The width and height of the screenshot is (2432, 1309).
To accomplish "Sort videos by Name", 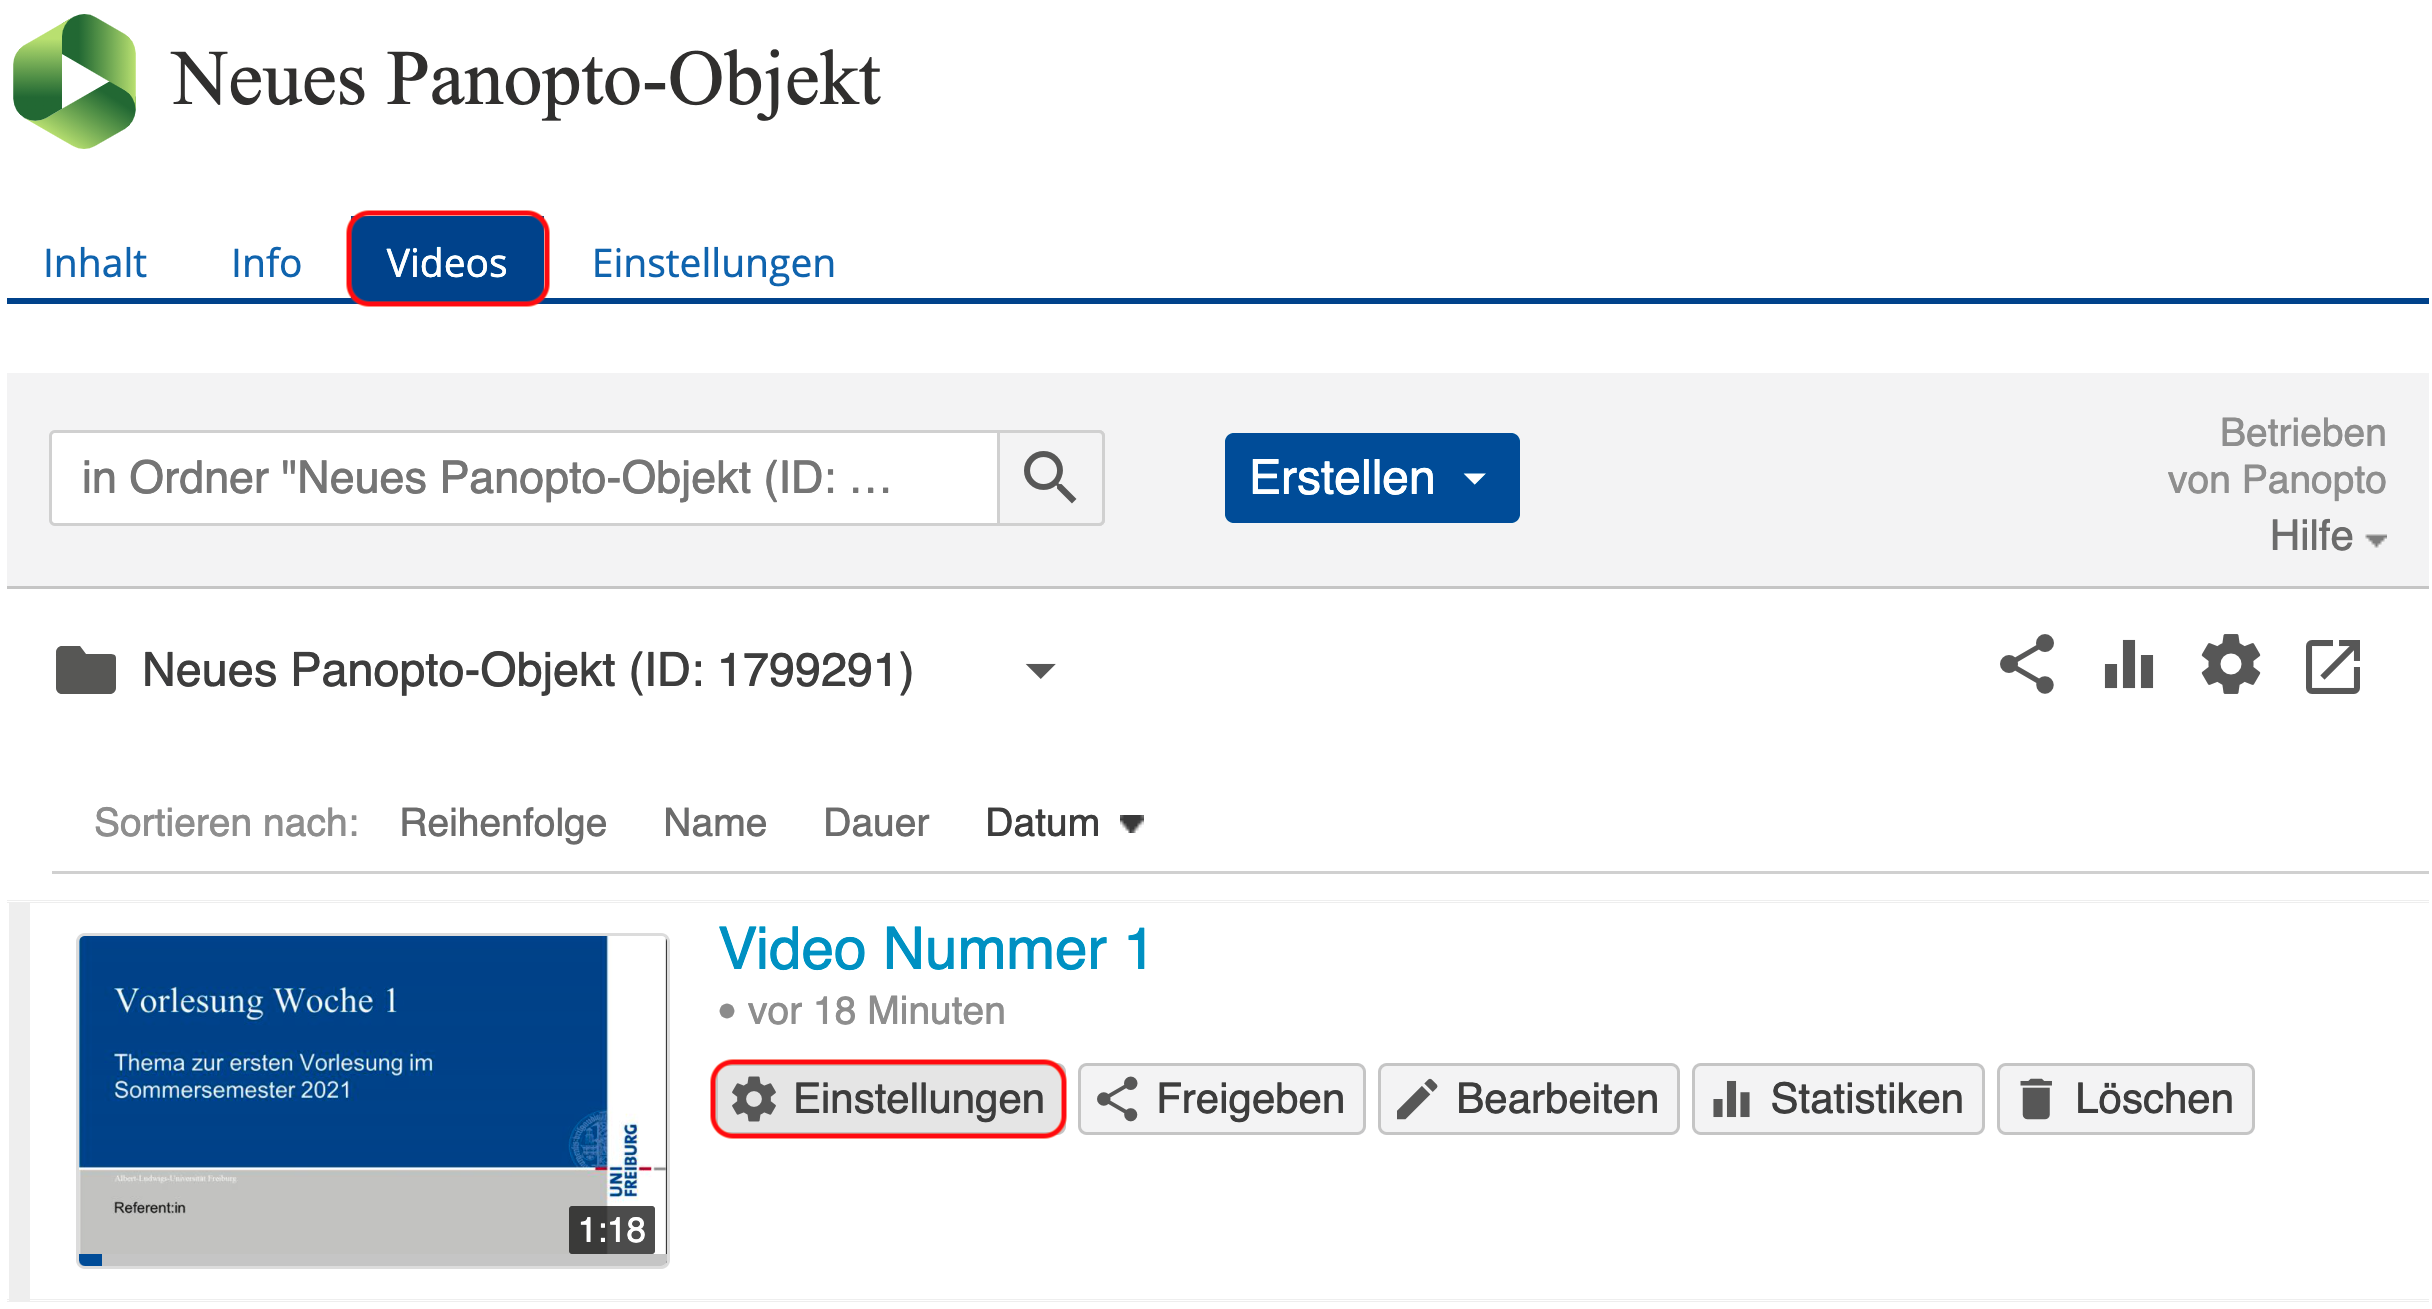I will click(715, 823).
